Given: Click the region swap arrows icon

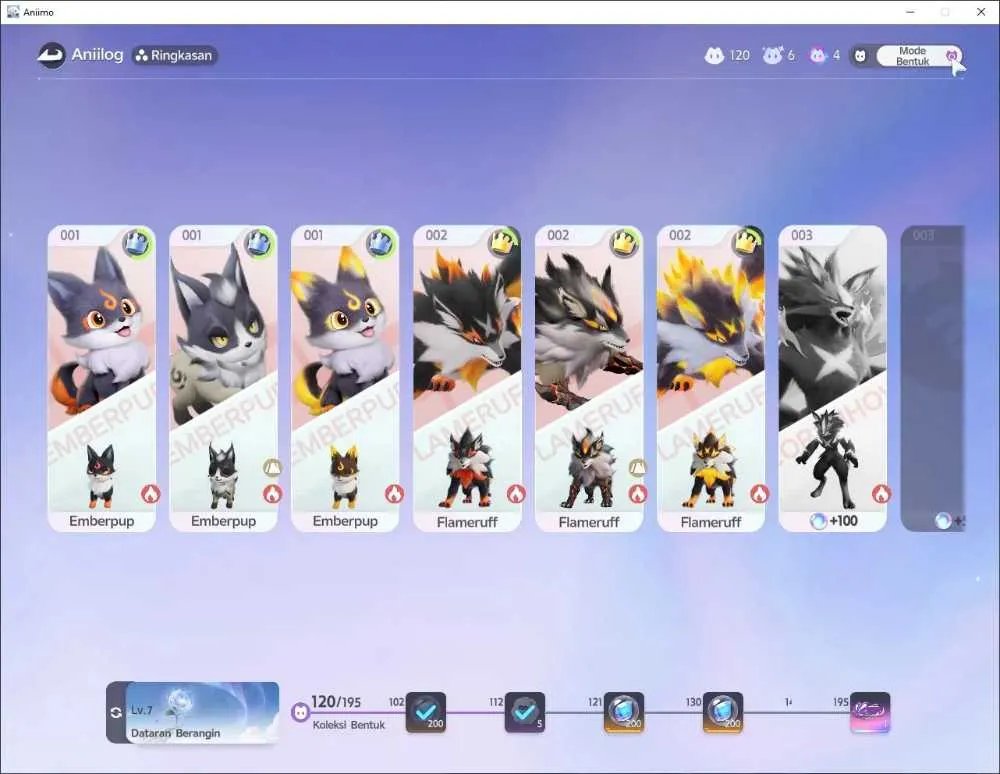Looking at the screenshot, I should coord(116,712).
